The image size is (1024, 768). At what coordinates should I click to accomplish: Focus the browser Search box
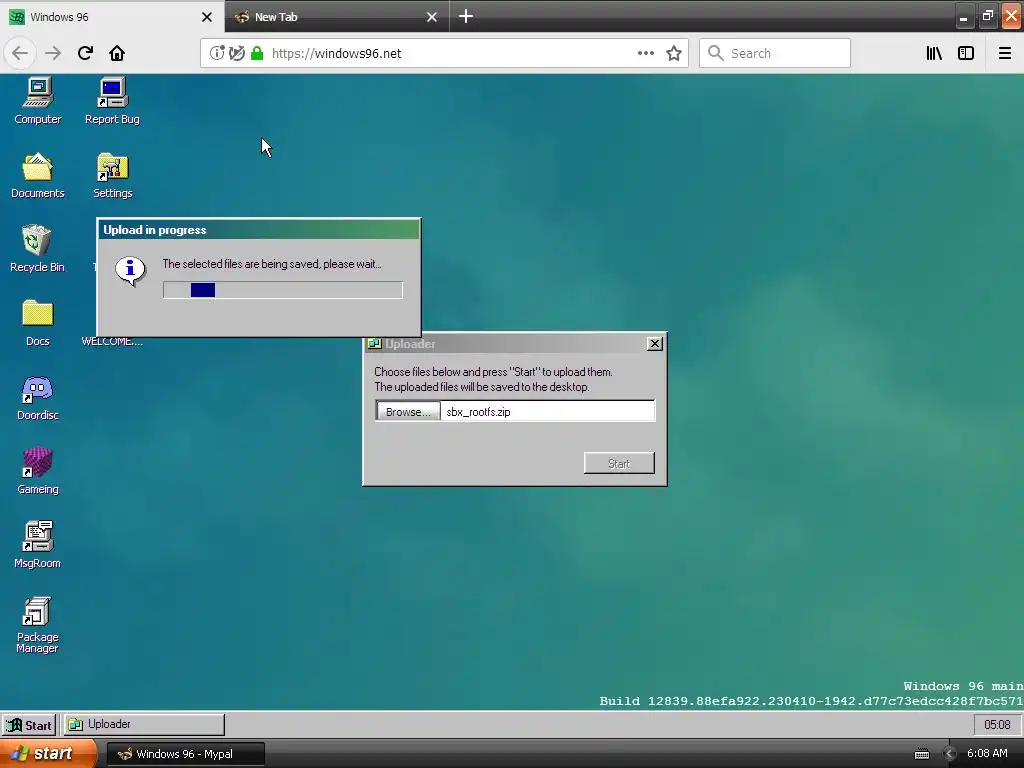[775, 53]
